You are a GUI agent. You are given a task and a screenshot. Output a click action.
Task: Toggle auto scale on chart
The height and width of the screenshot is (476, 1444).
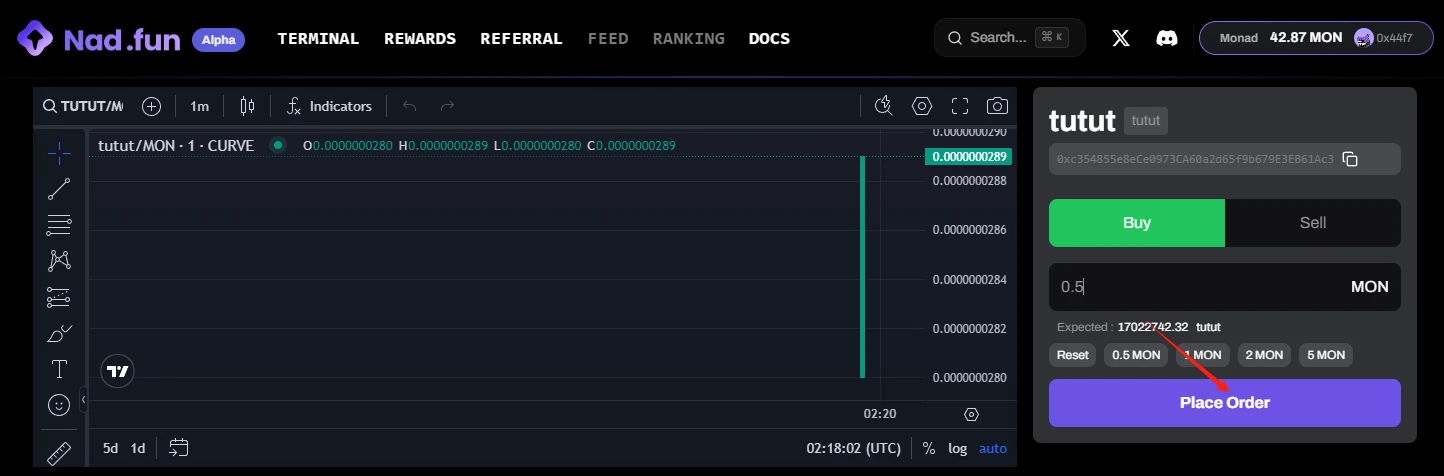pyautogui.click(x=993, y=448)
